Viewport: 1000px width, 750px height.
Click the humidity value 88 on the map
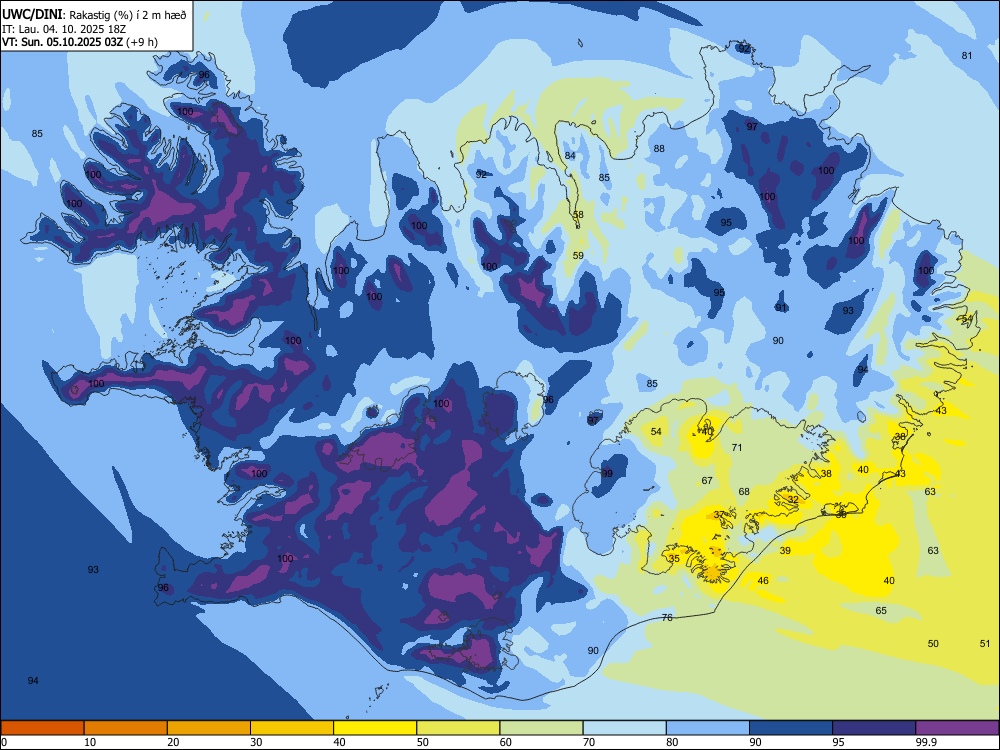pos(659,149)
